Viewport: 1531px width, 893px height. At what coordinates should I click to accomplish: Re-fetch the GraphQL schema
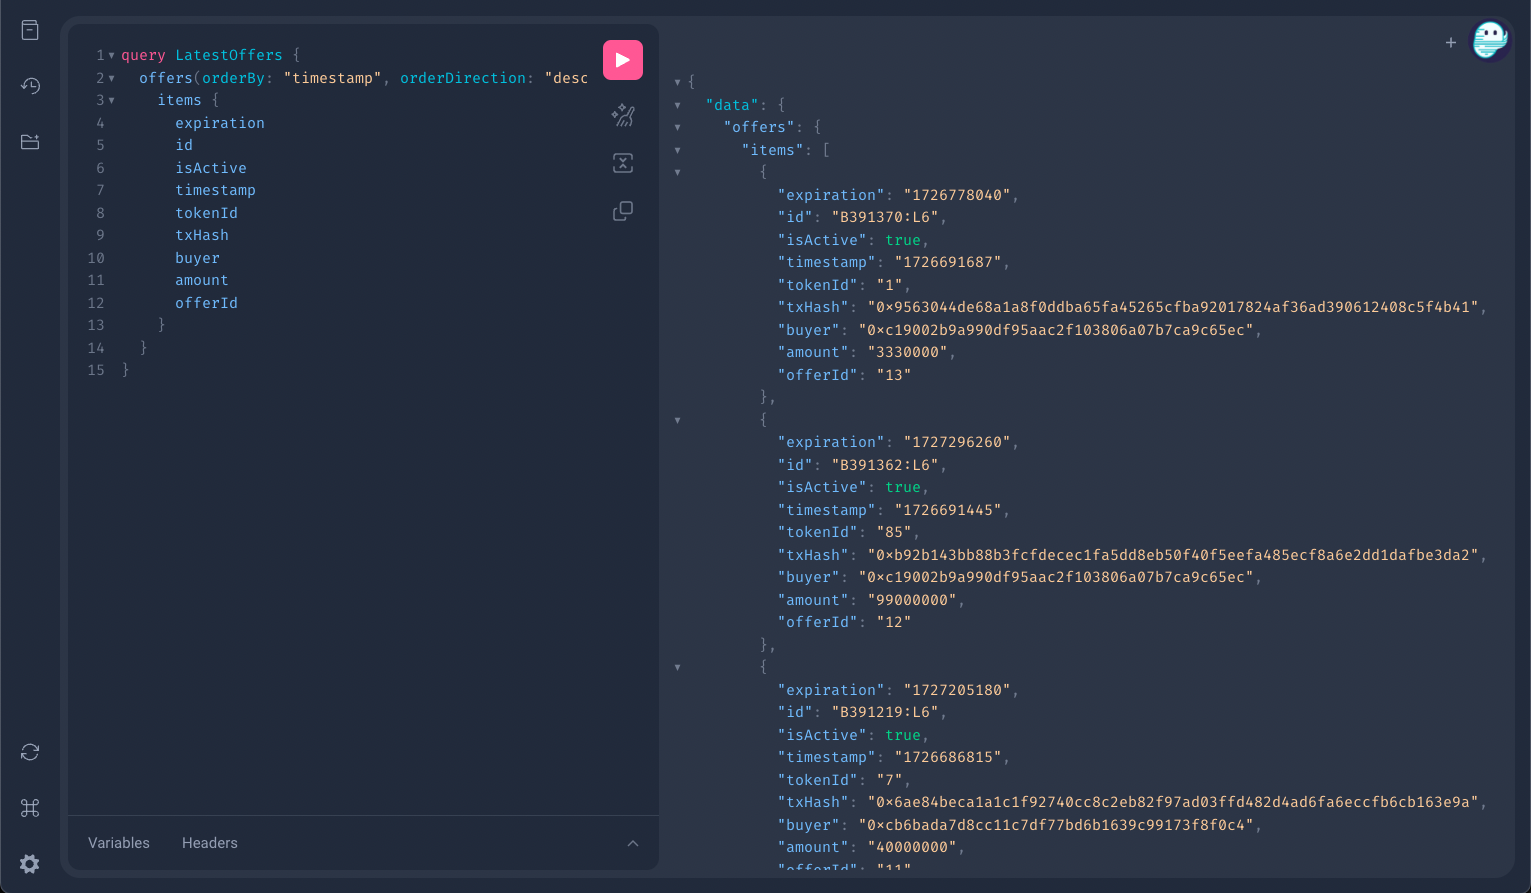30,752
